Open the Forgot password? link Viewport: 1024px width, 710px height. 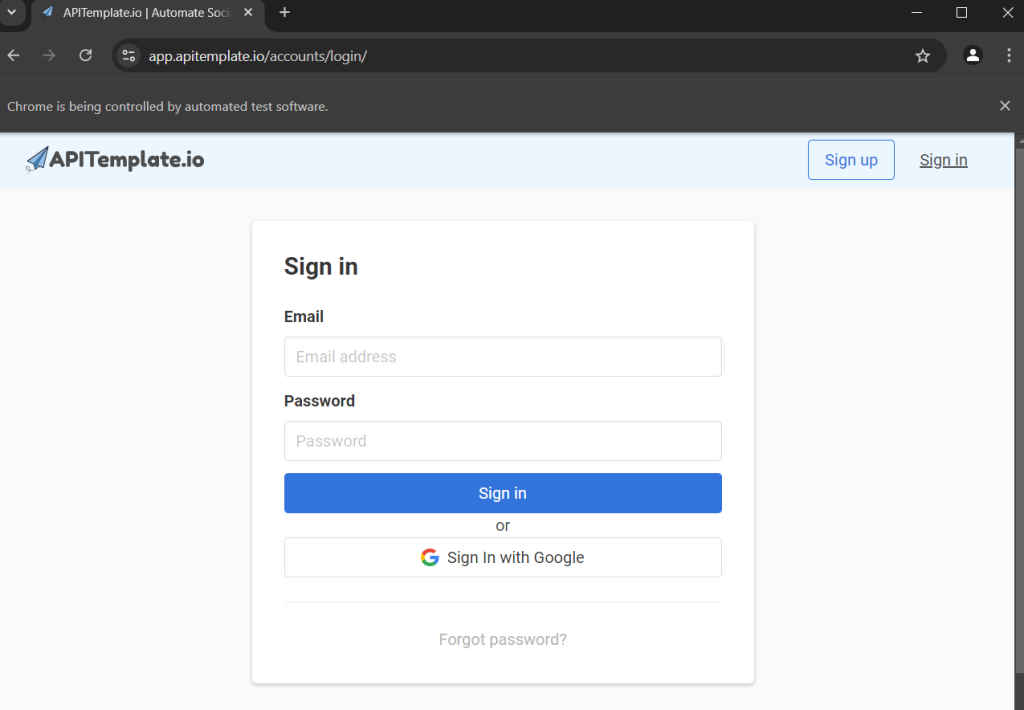502,639
